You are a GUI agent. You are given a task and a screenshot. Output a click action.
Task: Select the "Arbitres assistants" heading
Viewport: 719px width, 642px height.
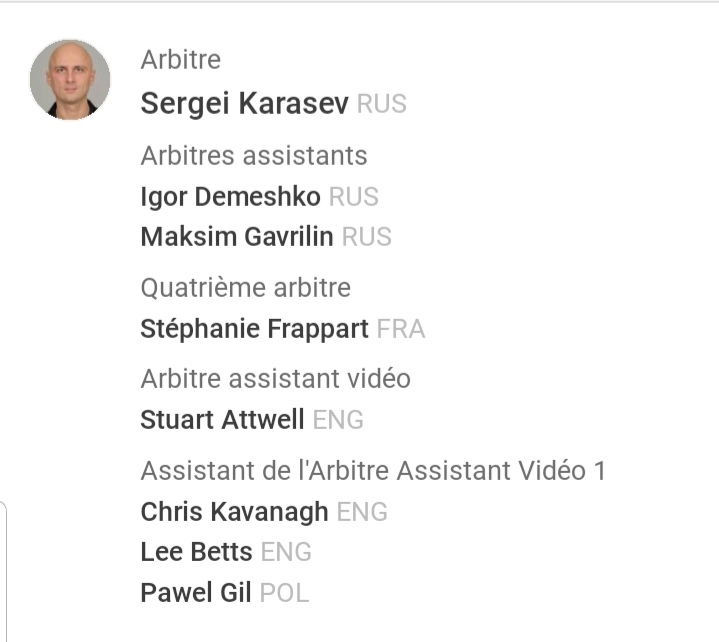(254, 156)
